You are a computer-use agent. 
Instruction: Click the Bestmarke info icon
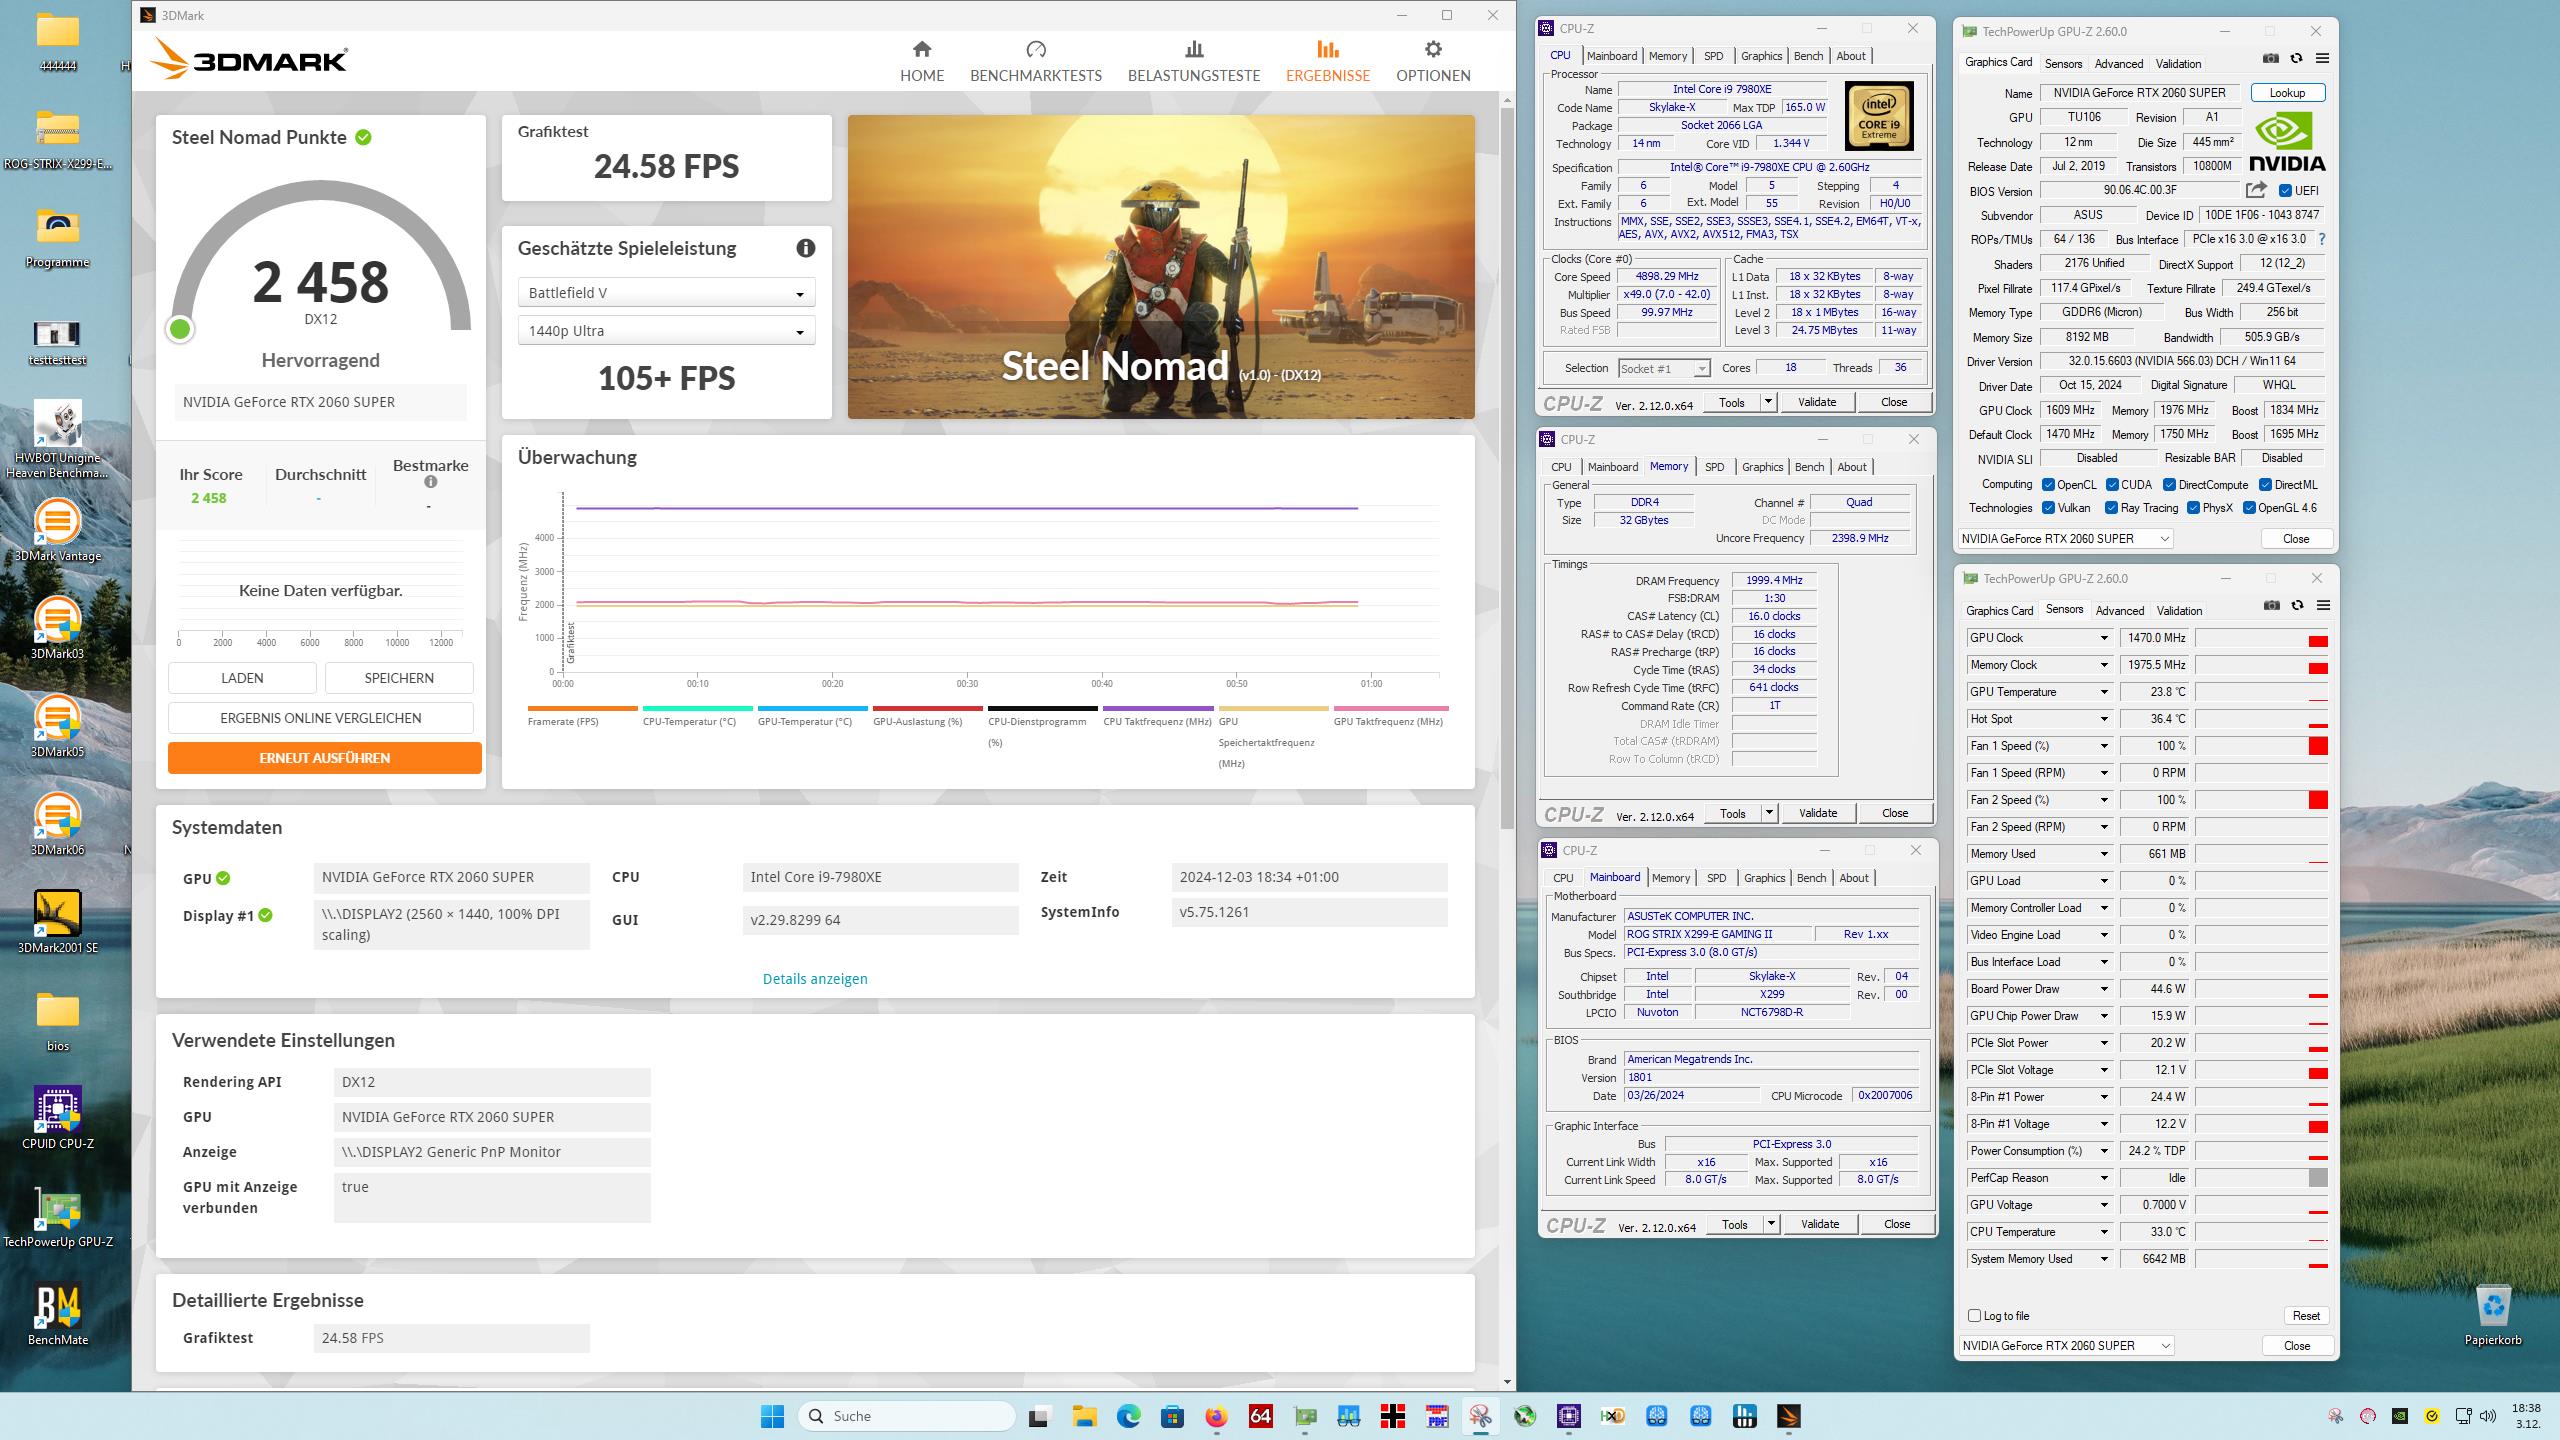[430, 482]
